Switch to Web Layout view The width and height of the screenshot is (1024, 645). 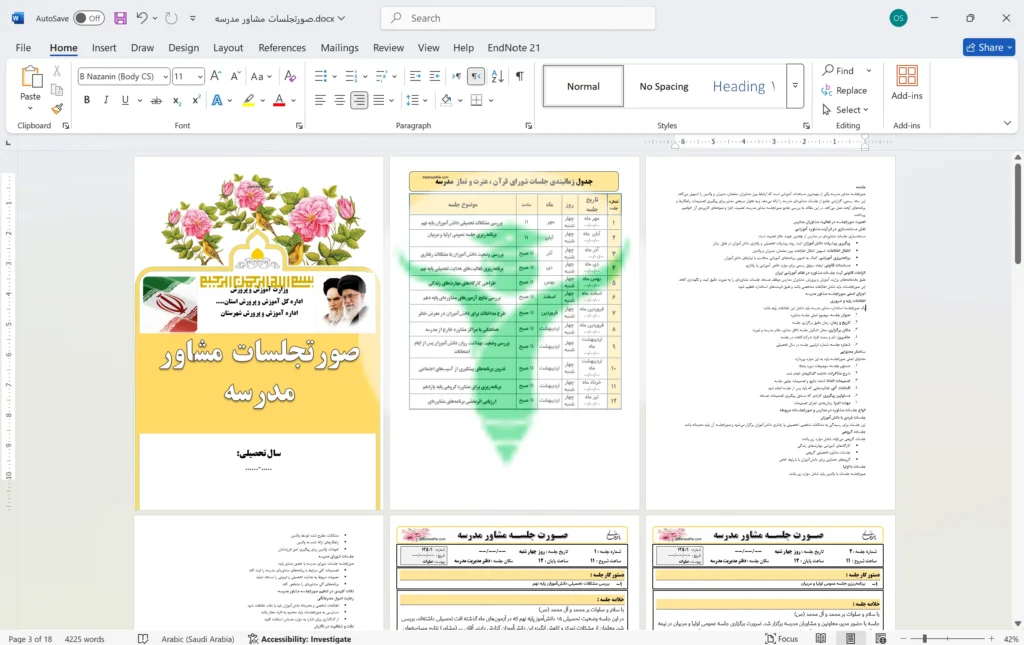880,638
